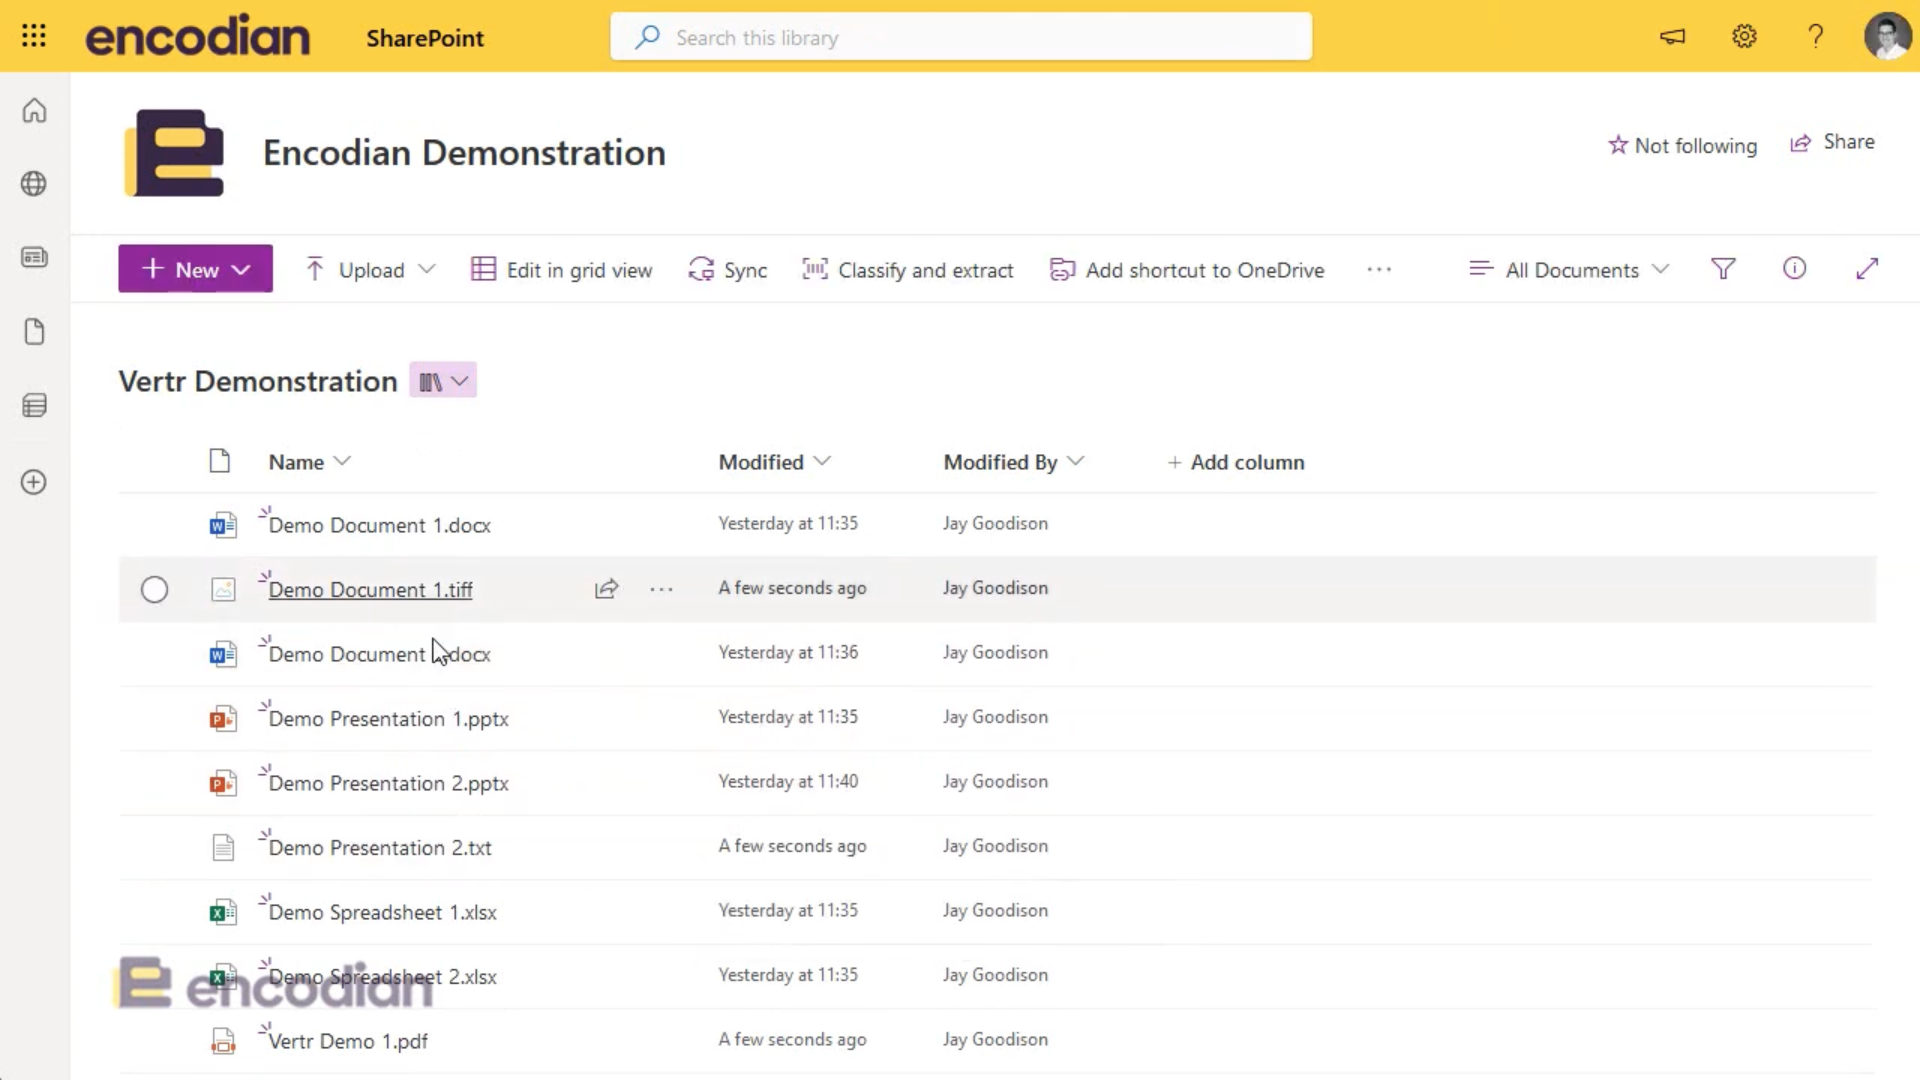Expand the New button dropdown
This screenshot has width=1920, height=1080.
[241, 269]
